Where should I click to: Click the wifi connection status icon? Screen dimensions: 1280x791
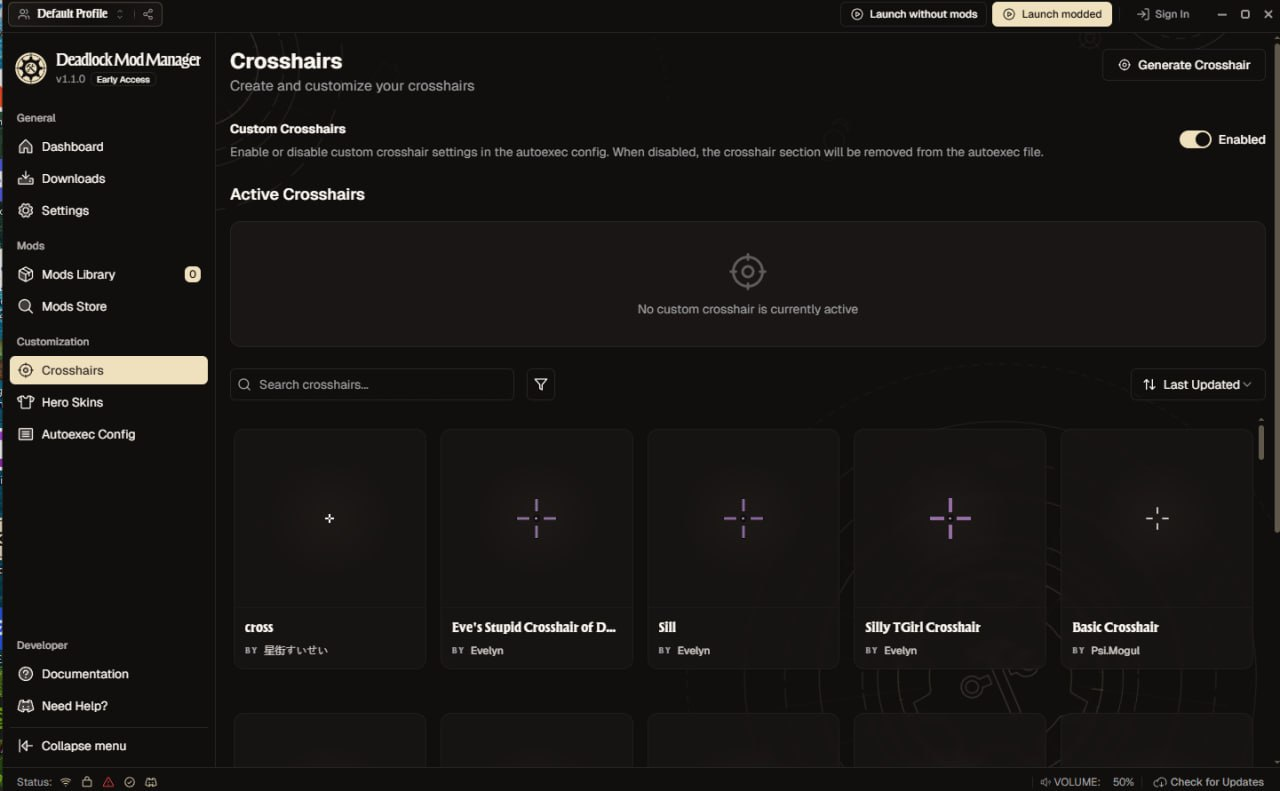click(66, 782)
